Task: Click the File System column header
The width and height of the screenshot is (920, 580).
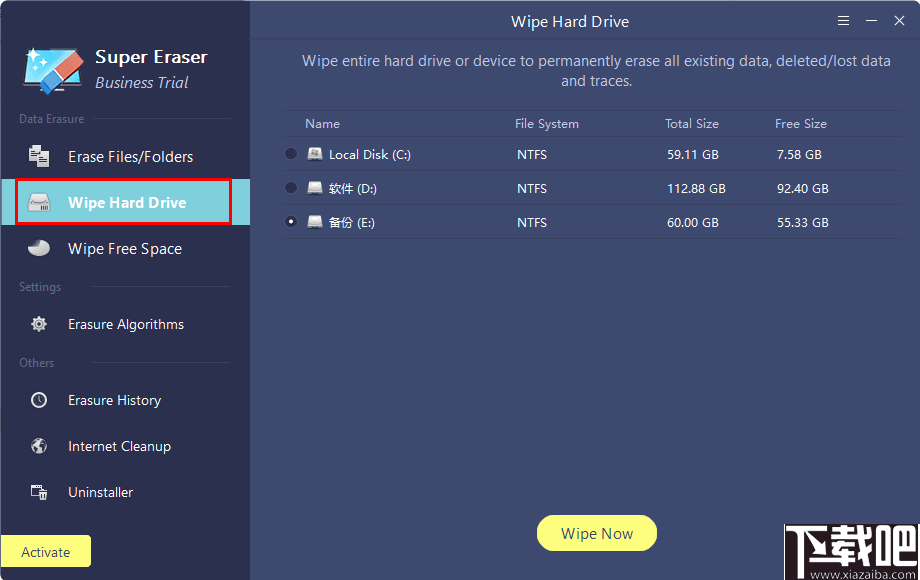Action: coord(547,124)
